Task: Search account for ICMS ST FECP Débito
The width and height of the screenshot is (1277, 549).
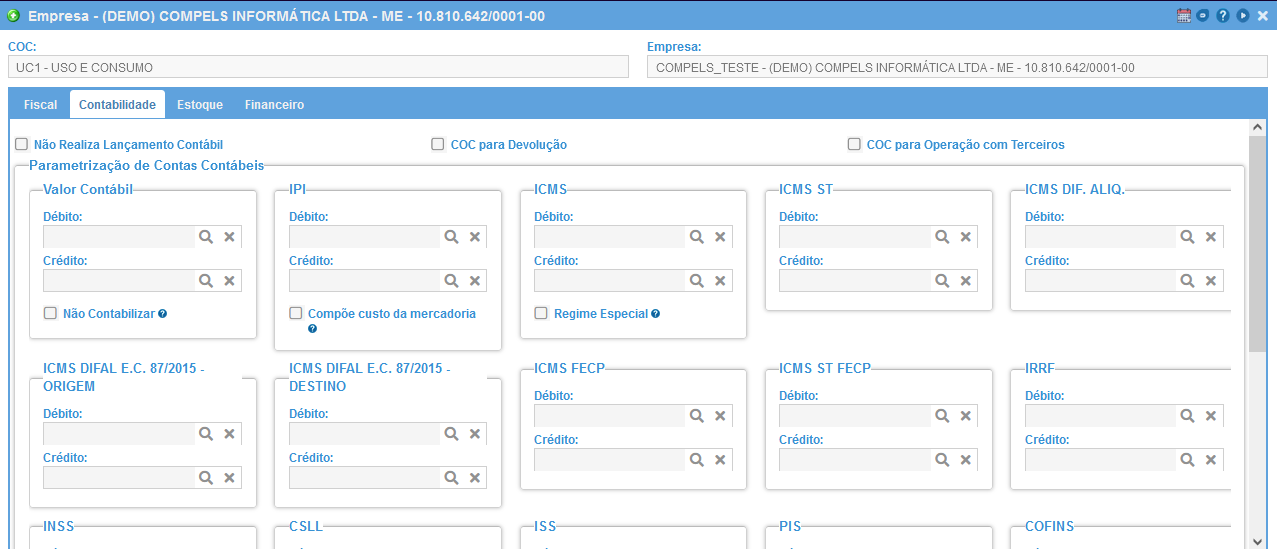Action: point(941,416)
